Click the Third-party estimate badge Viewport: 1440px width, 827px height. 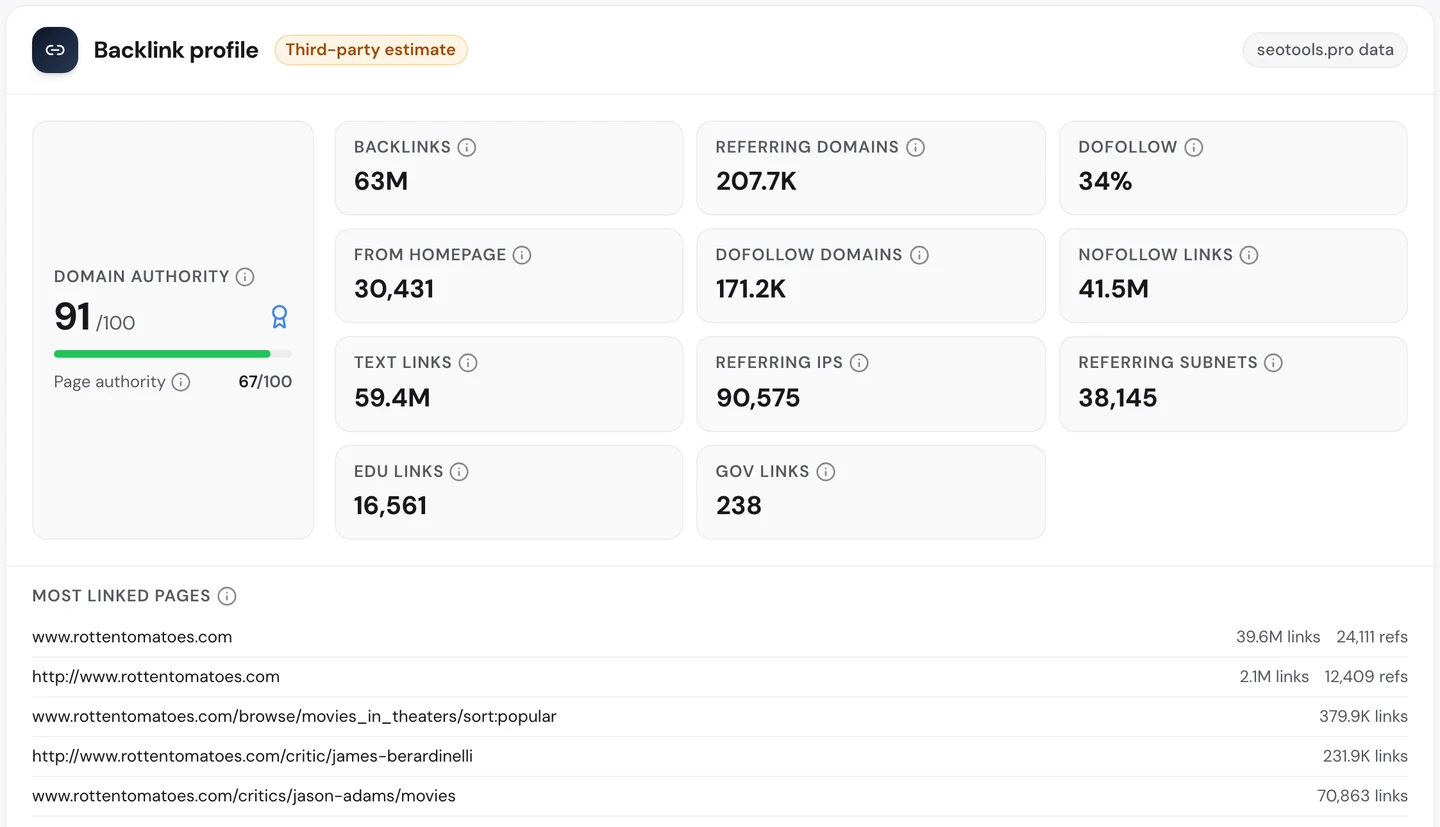click(x=371, y=50)
